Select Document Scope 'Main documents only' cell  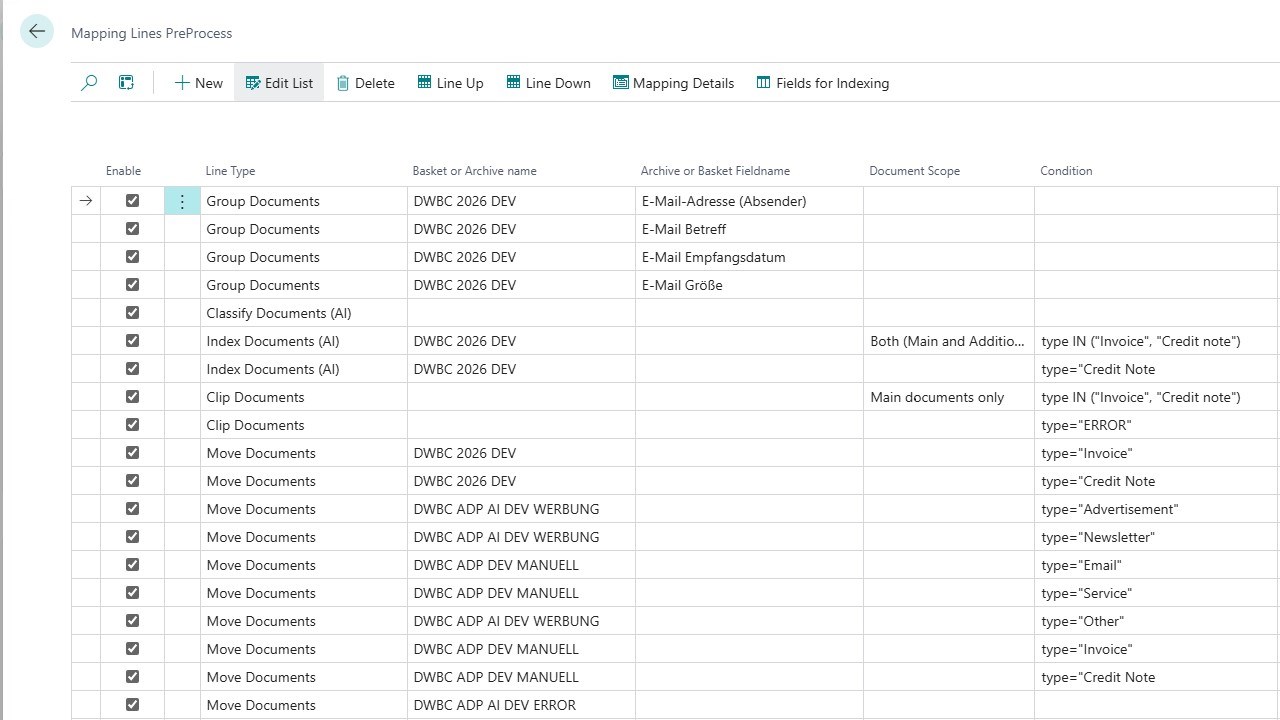coord(949,397)
